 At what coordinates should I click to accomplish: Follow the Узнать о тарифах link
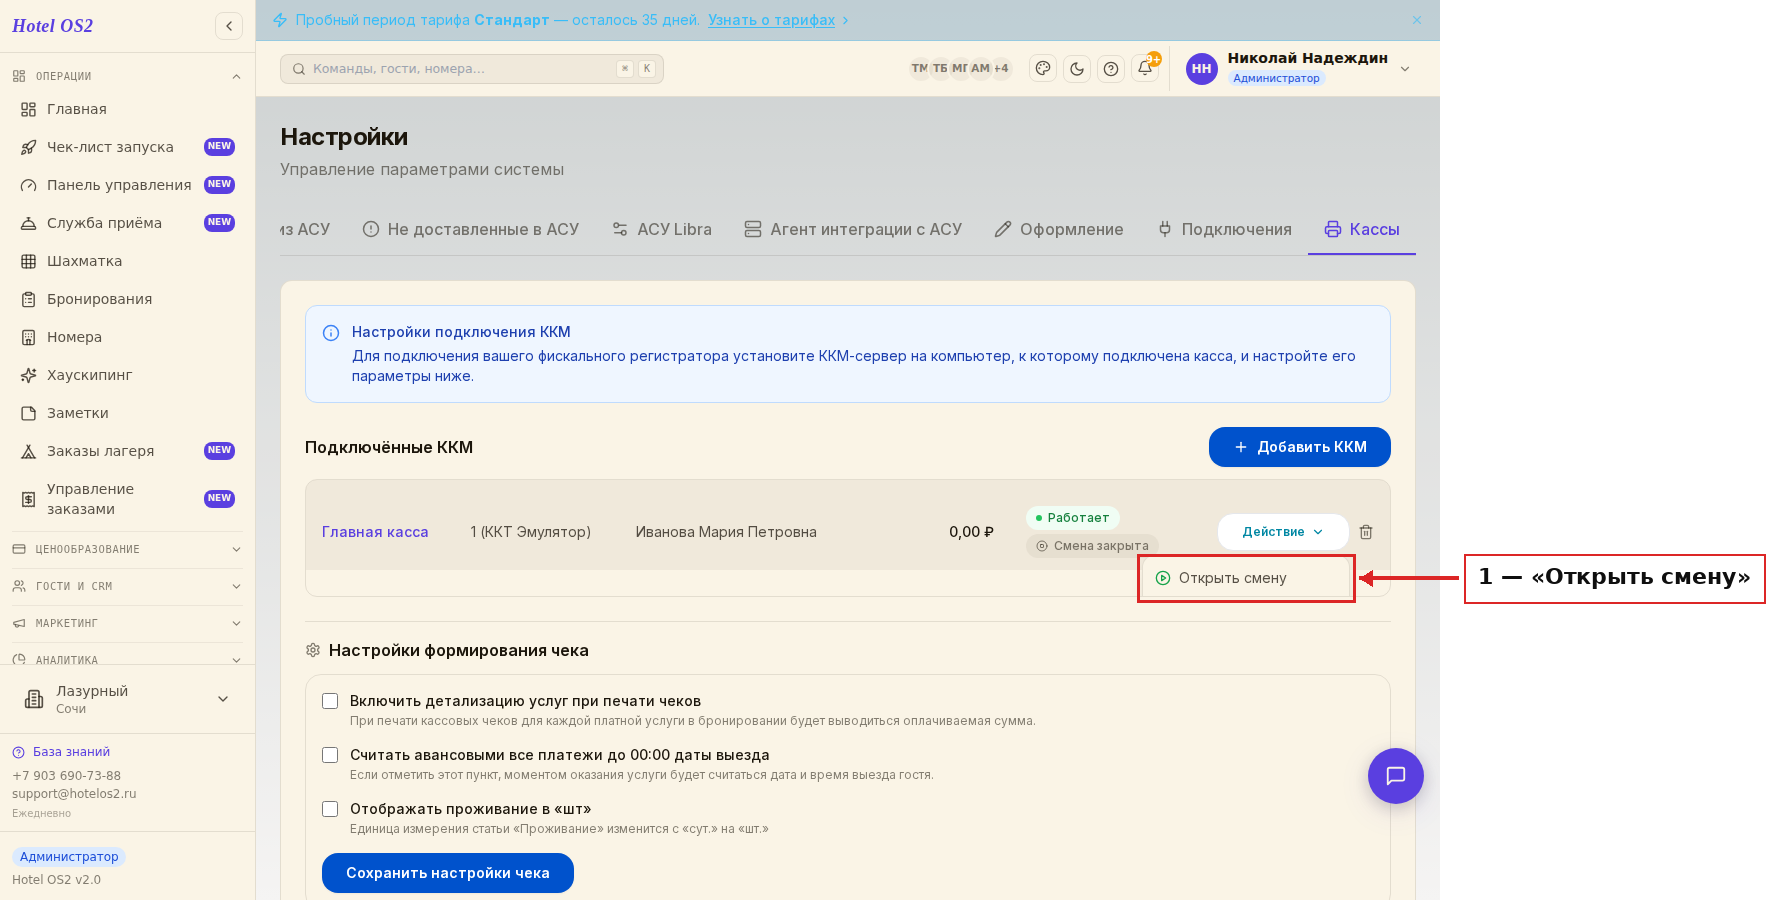[x=772, y=20]
